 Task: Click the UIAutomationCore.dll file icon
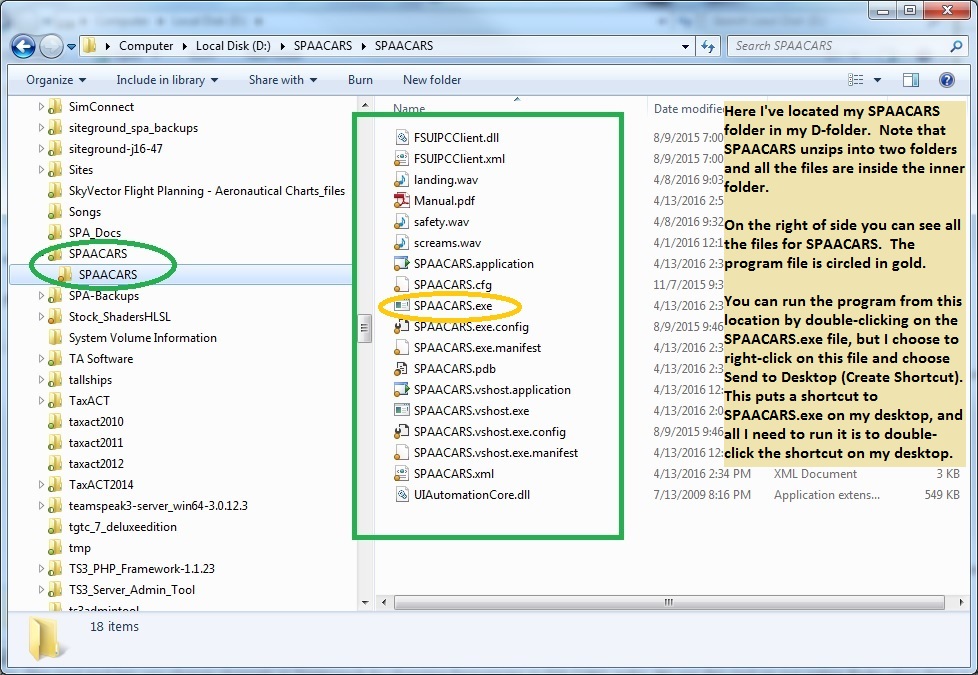coord(402,495)
